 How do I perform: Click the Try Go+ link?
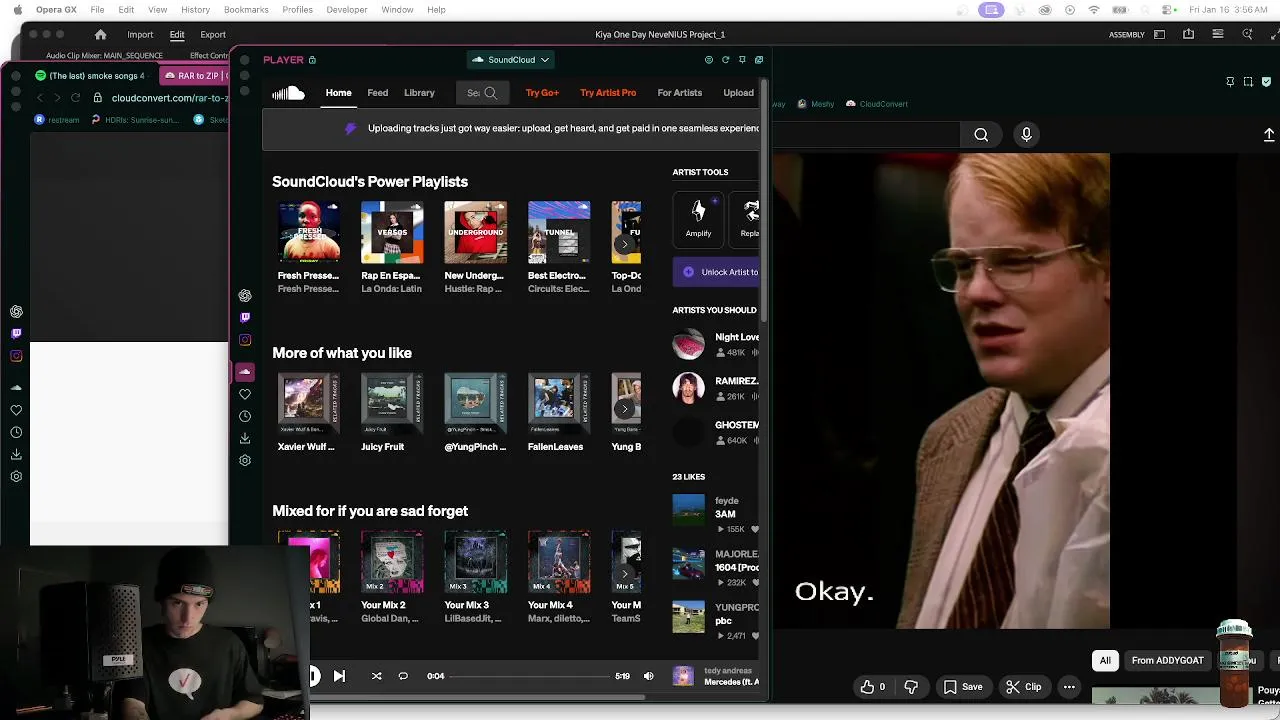(542, 93)
